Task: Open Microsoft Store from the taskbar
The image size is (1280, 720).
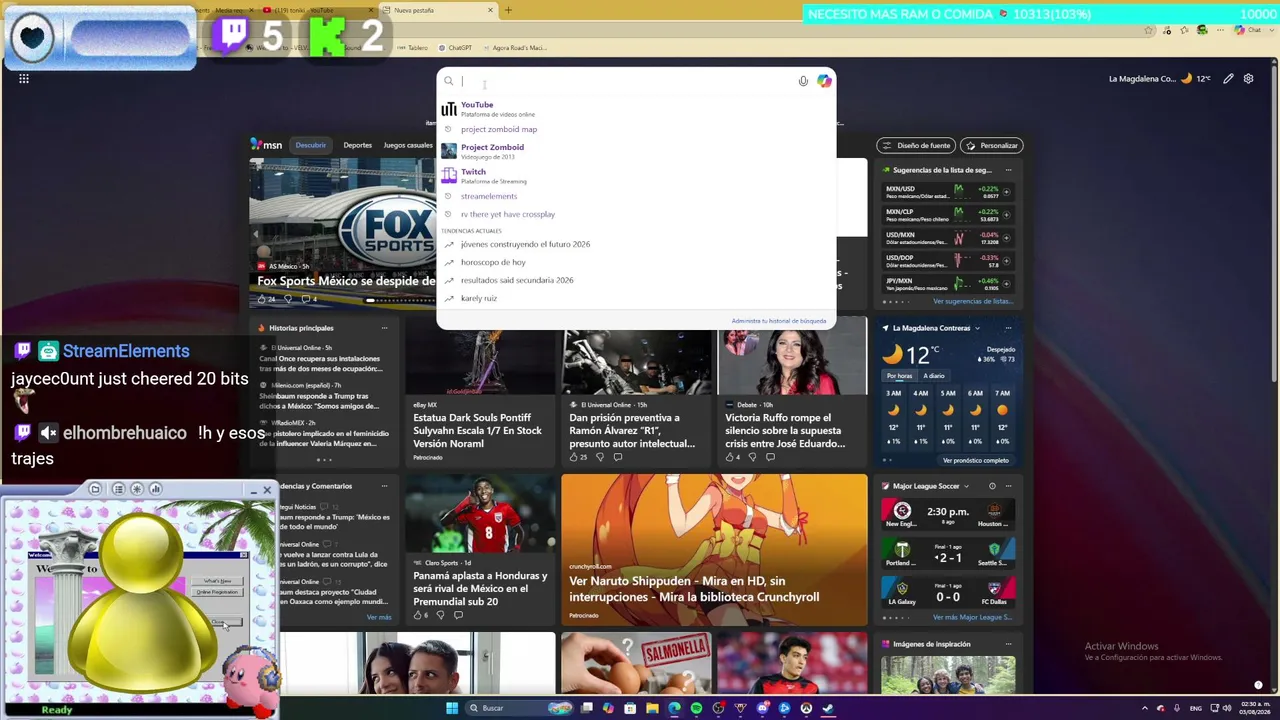Action: 630,708
